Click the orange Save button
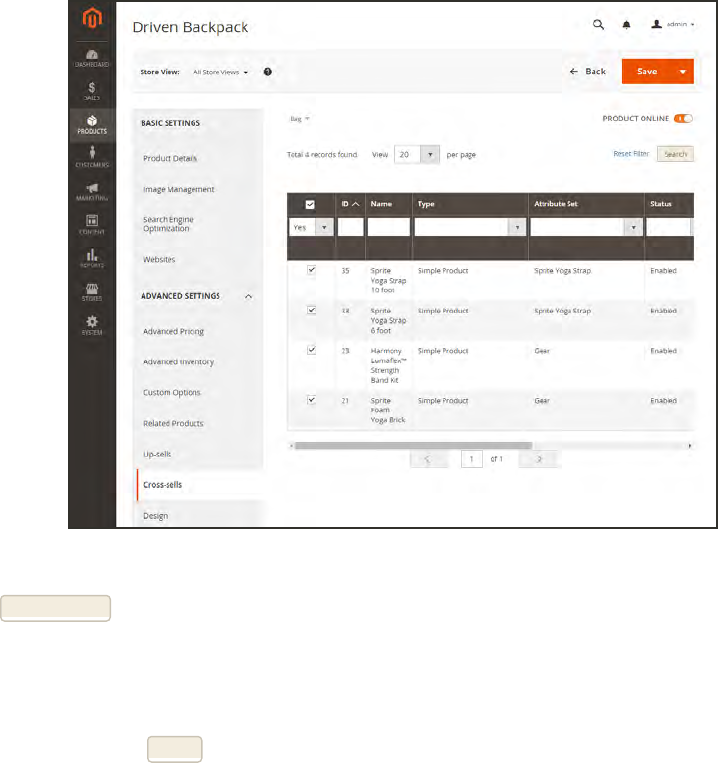The width and height of the screenshot is (719, 763). [x=647, y=72]
